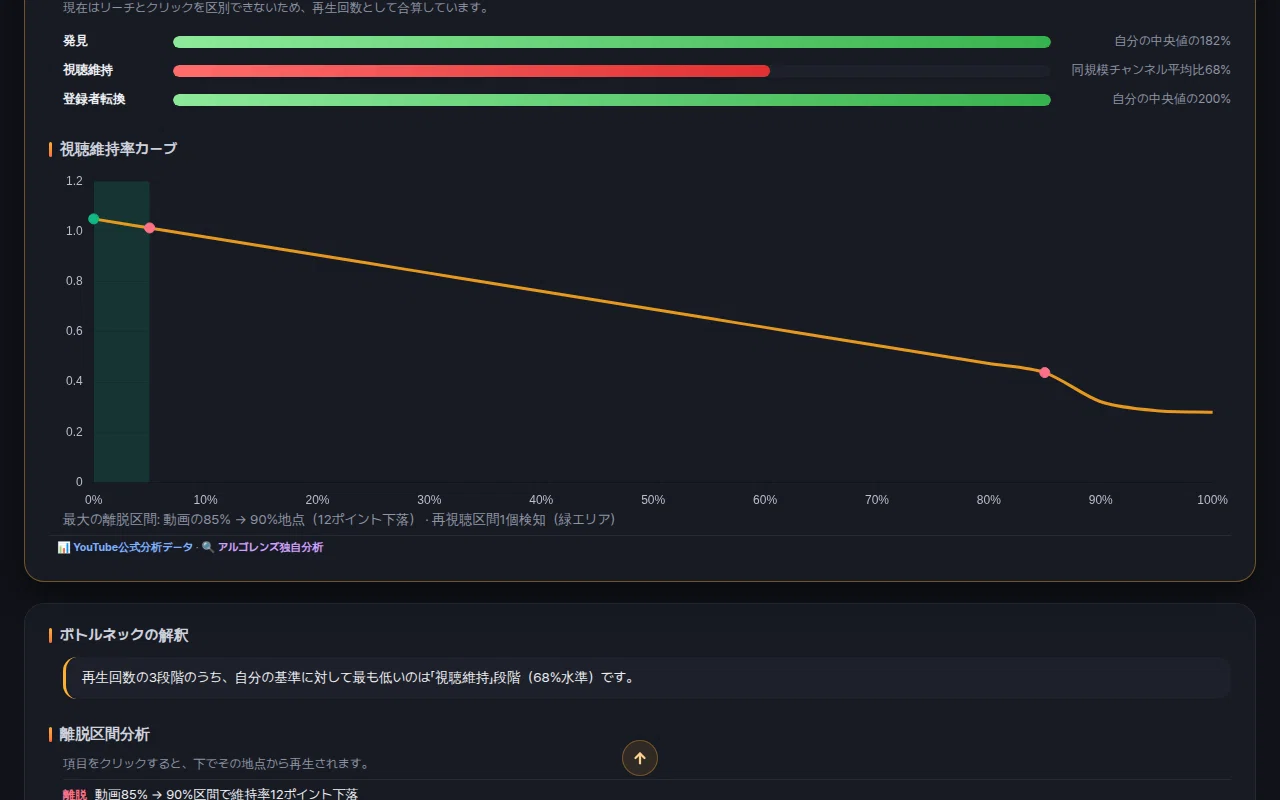The height and width of the screenshot is (800, 1280).
Task: Click the hint text 項目をクリックすると、下でその地点から再生されます。
Action: coord(216,764)
